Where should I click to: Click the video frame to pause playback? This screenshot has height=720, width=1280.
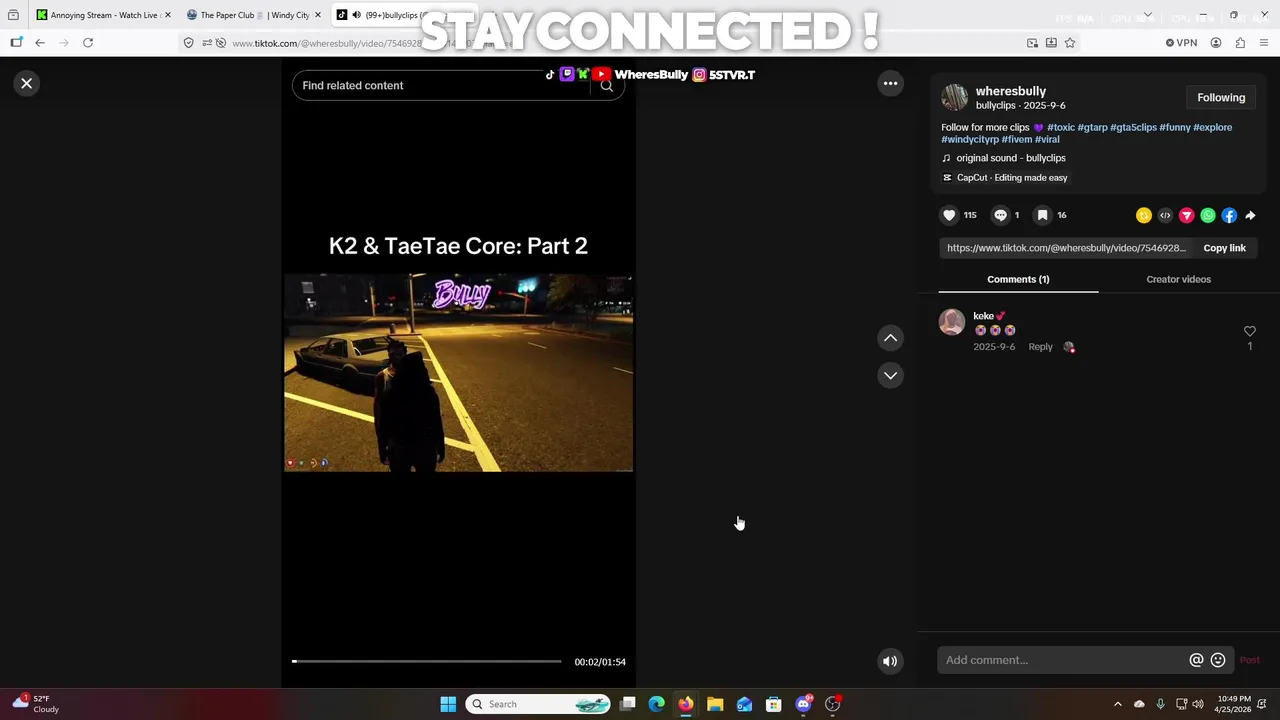tap(458, 373)
